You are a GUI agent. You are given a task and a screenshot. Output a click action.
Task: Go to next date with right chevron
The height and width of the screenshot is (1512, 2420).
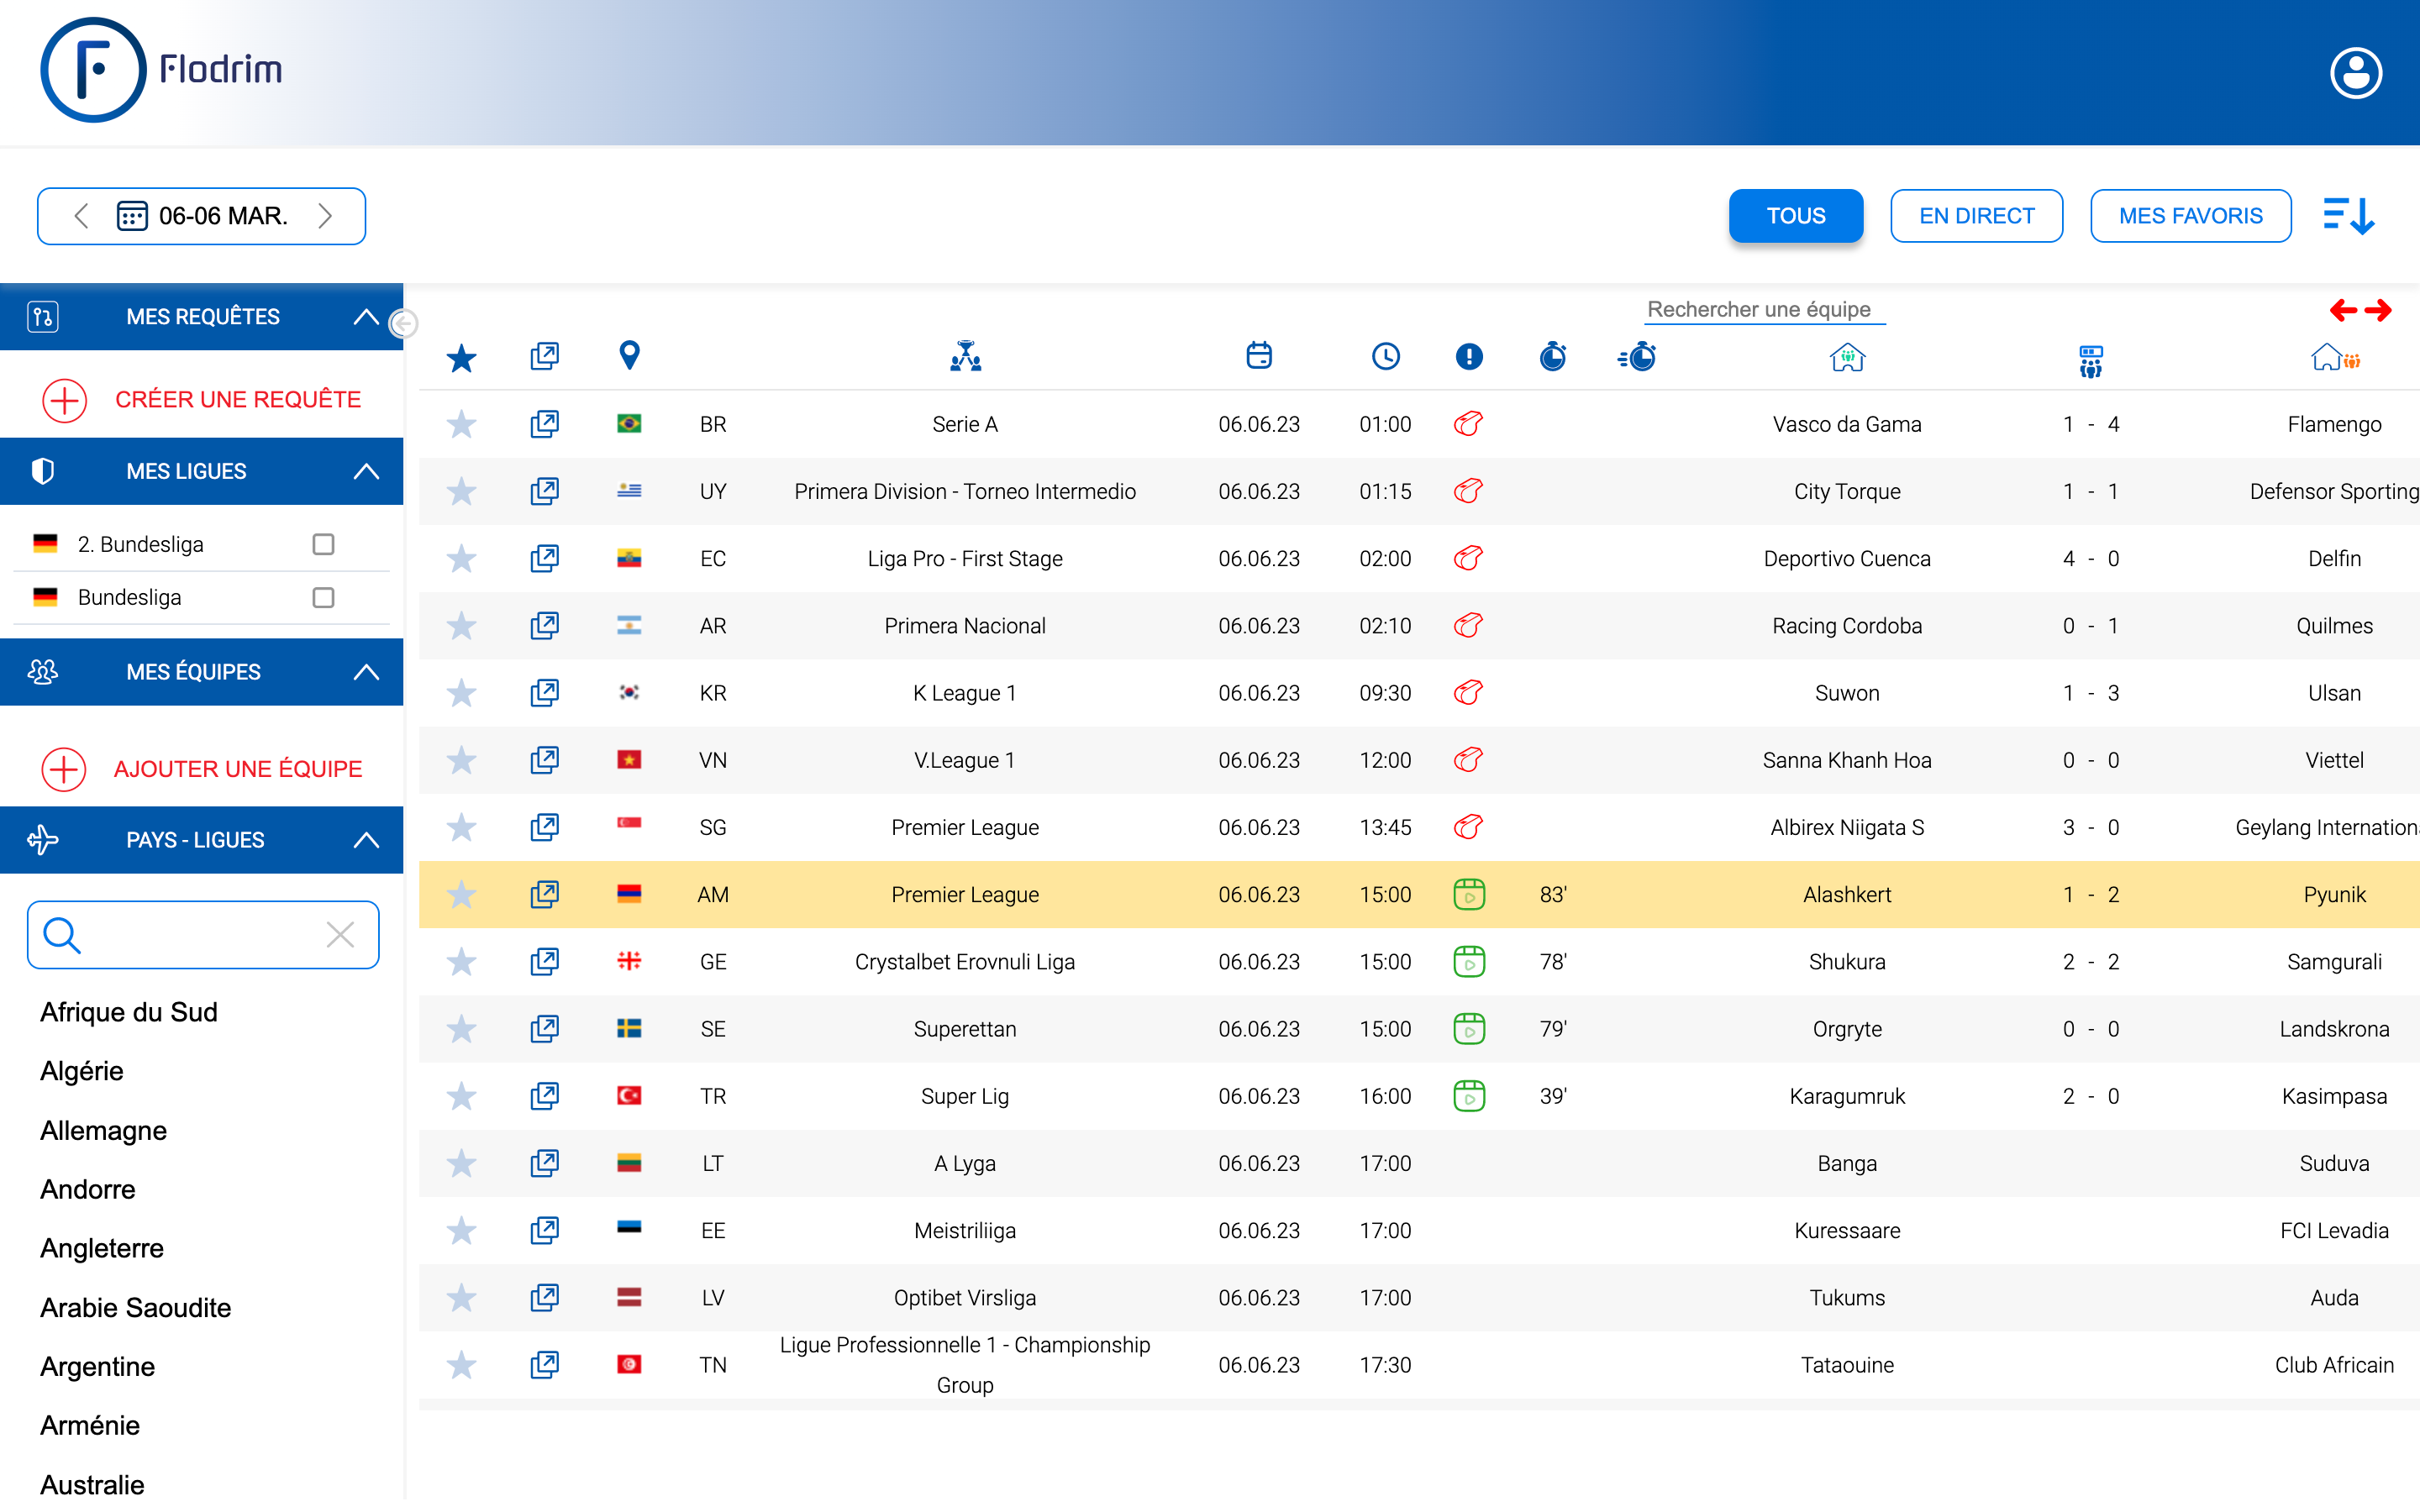coord(324,216)
